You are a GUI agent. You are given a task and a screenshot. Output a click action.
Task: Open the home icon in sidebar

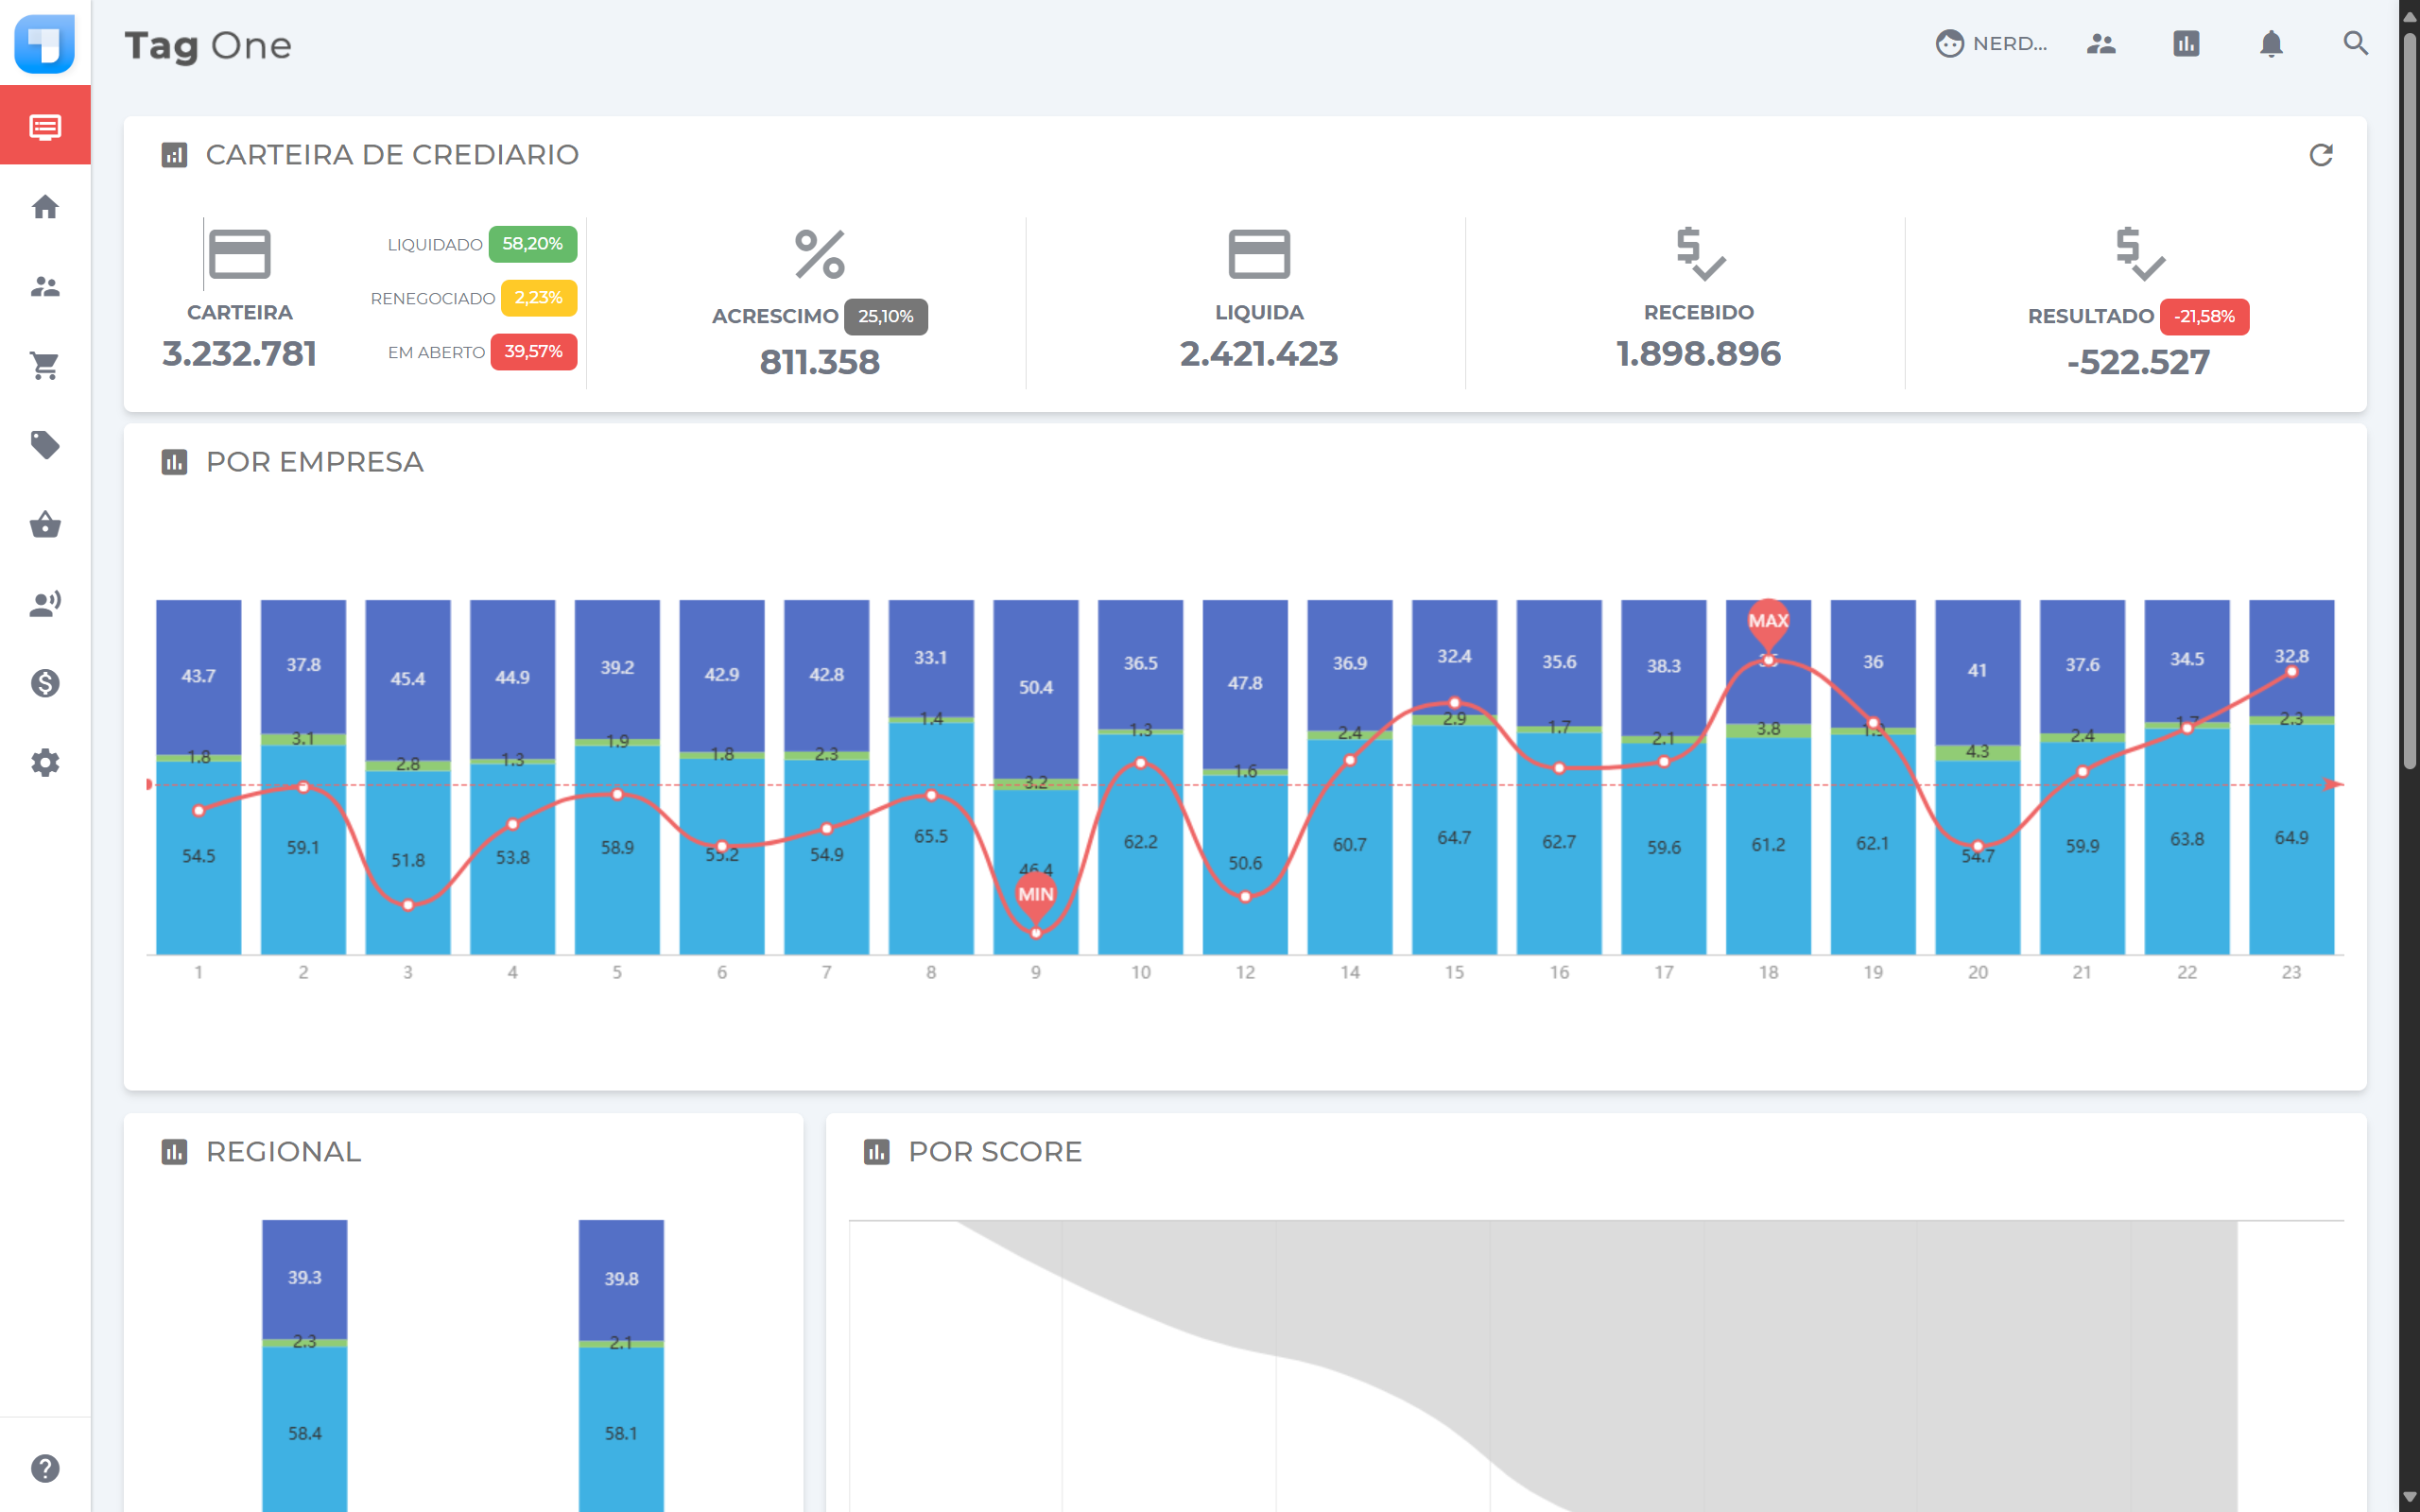coord(45,207)
